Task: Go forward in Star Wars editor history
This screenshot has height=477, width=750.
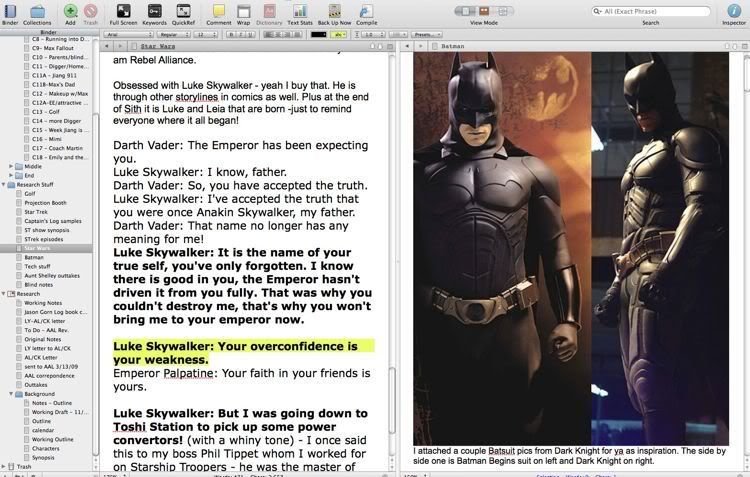Action: 120,46
